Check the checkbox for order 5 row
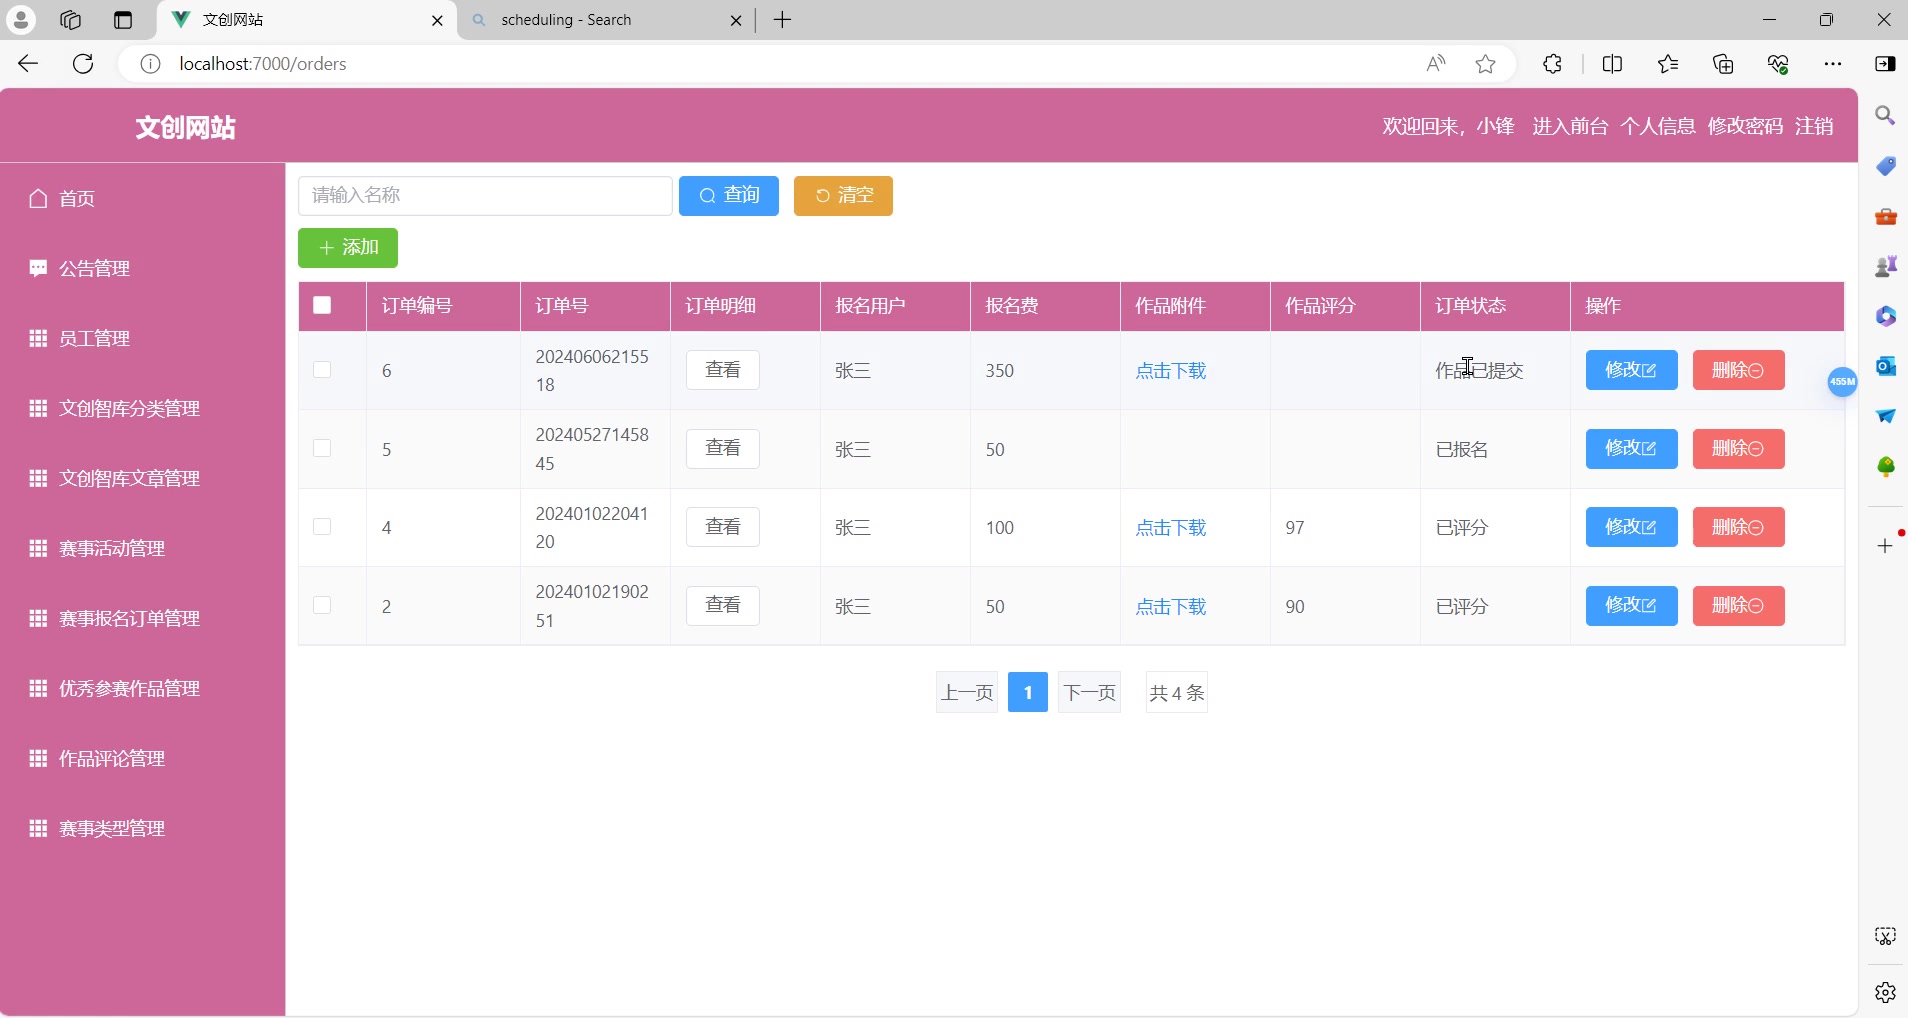 (x=322, y=448)
